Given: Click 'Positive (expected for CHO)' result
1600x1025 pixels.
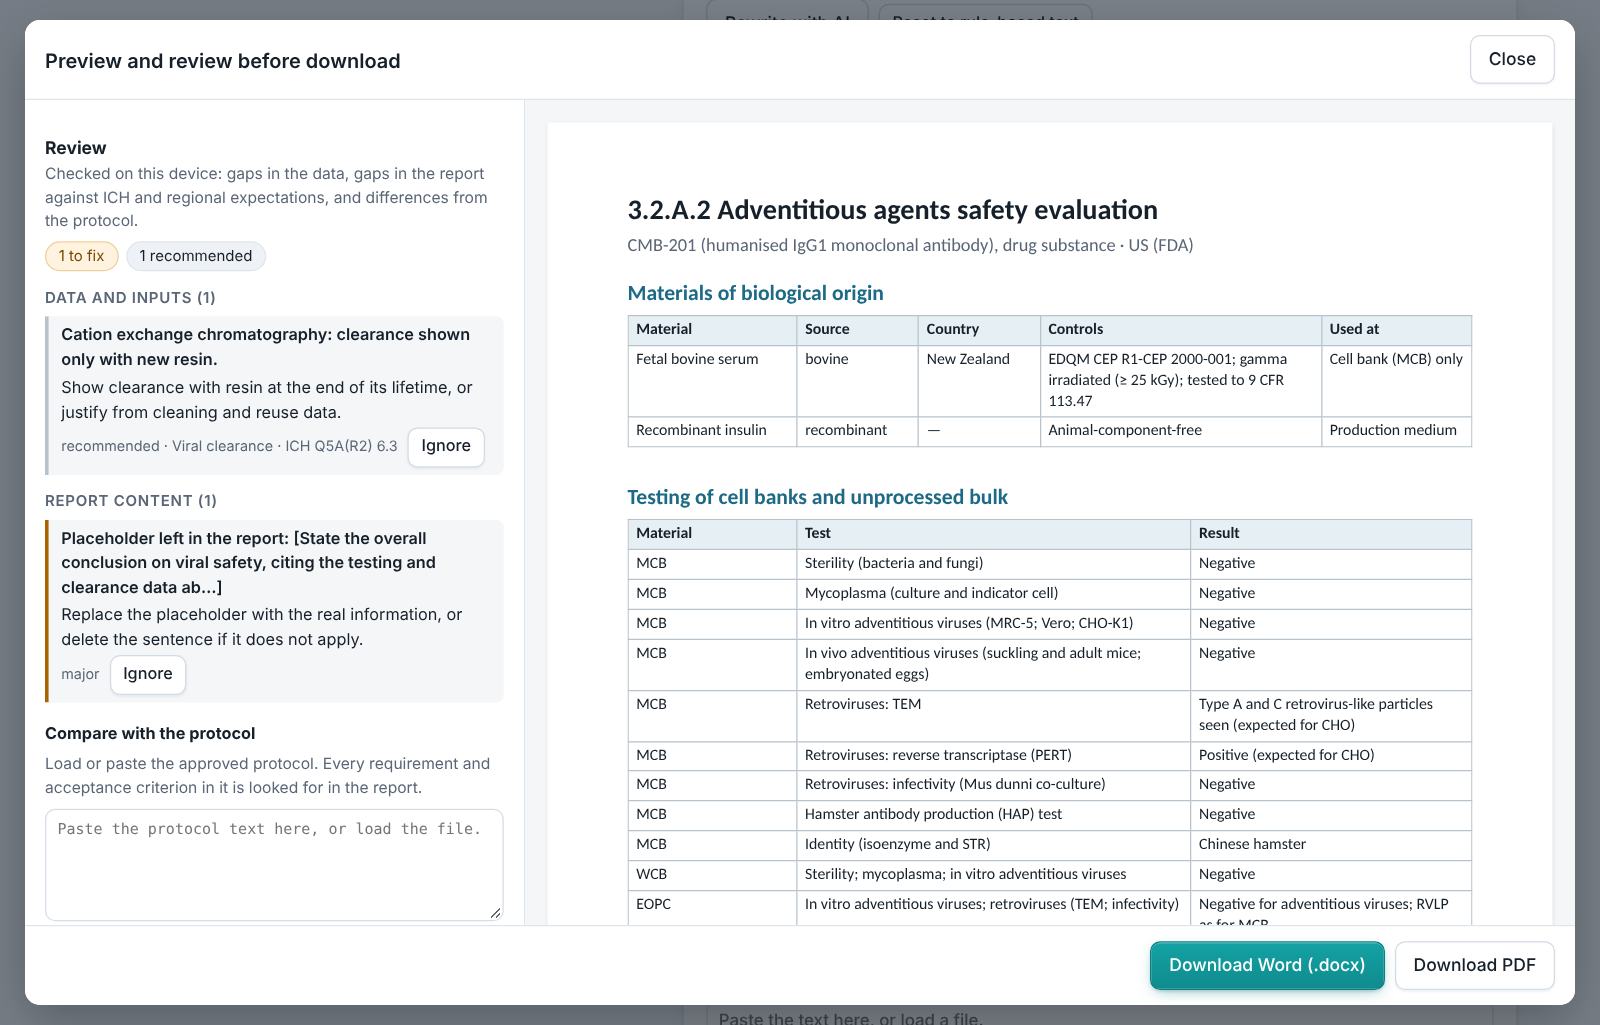Looking at the screenshot, I should point(1331,755).
